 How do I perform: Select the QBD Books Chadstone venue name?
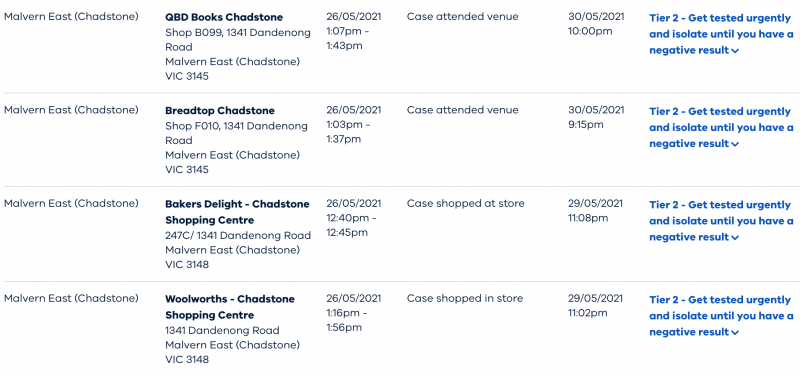click(x=224, y=17)
